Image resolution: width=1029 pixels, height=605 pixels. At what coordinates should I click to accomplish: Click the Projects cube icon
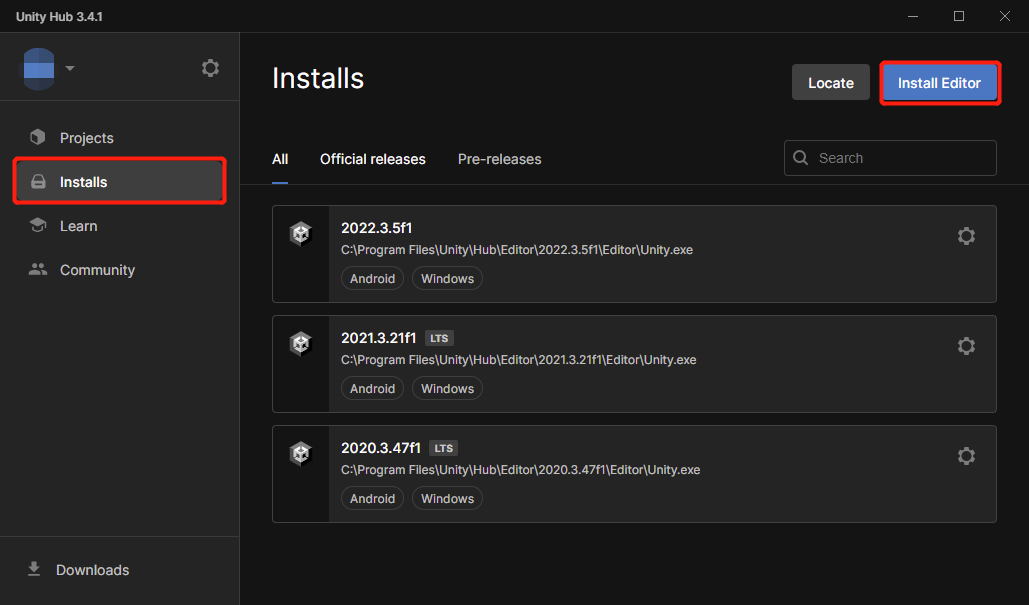pyautogui.click(x=38, y=137)
